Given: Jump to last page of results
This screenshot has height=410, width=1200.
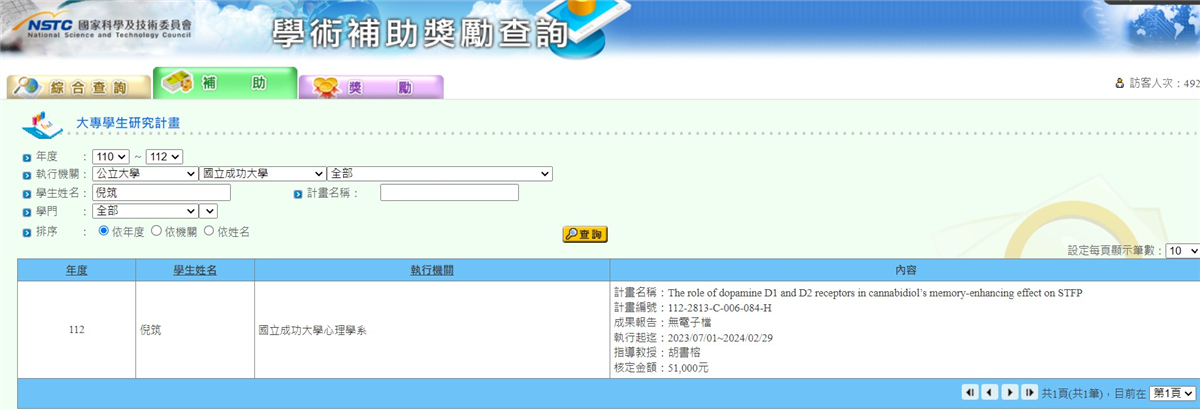Looking at the screenshot, I should 1030,393.
